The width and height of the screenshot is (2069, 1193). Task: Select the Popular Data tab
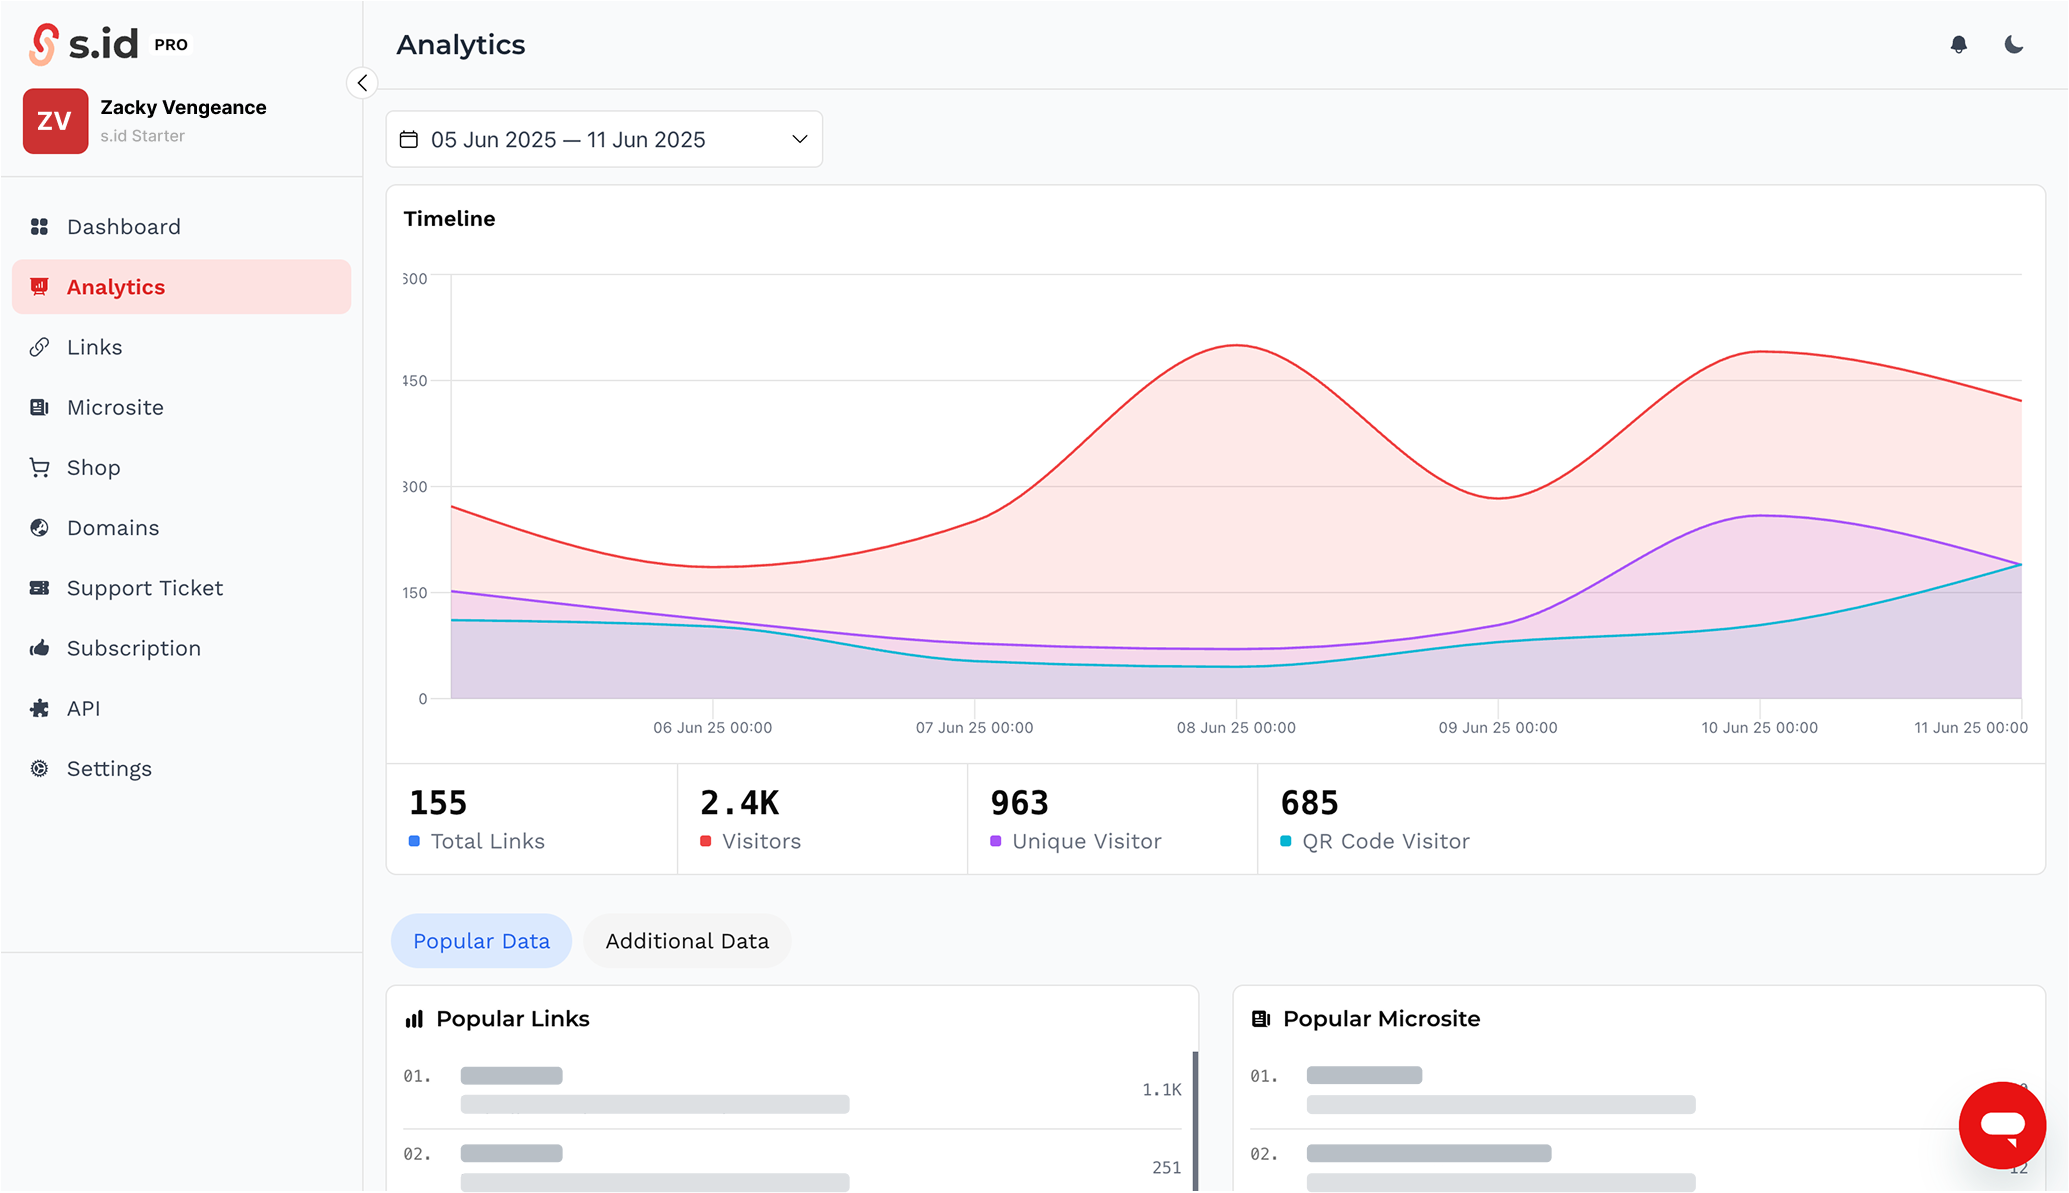(481, 941)
